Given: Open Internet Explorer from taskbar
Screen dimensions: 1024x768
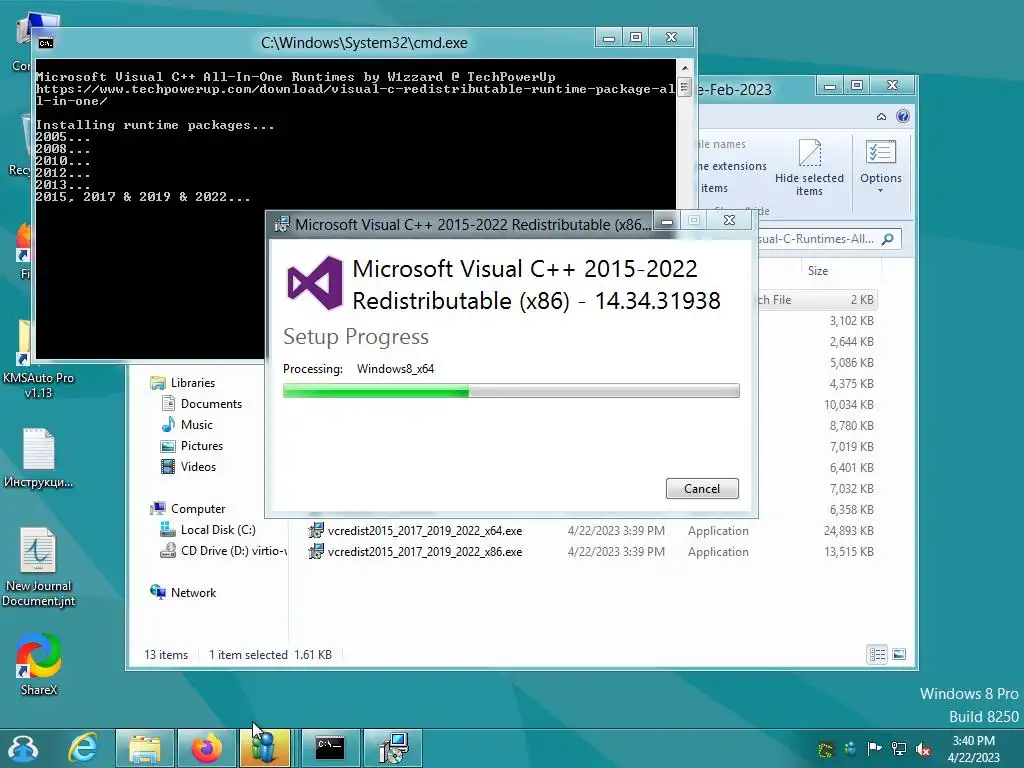Looking at the screenshot, I should [x=84, y=748].
